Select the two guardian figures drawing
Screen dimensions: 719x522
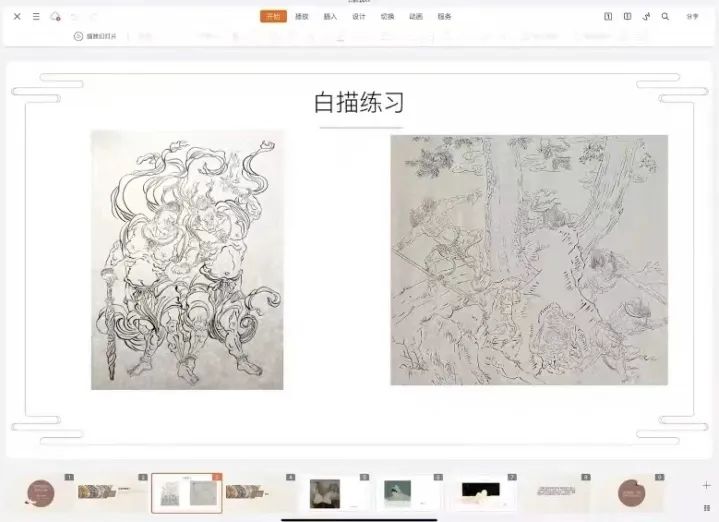pos(187,260)
